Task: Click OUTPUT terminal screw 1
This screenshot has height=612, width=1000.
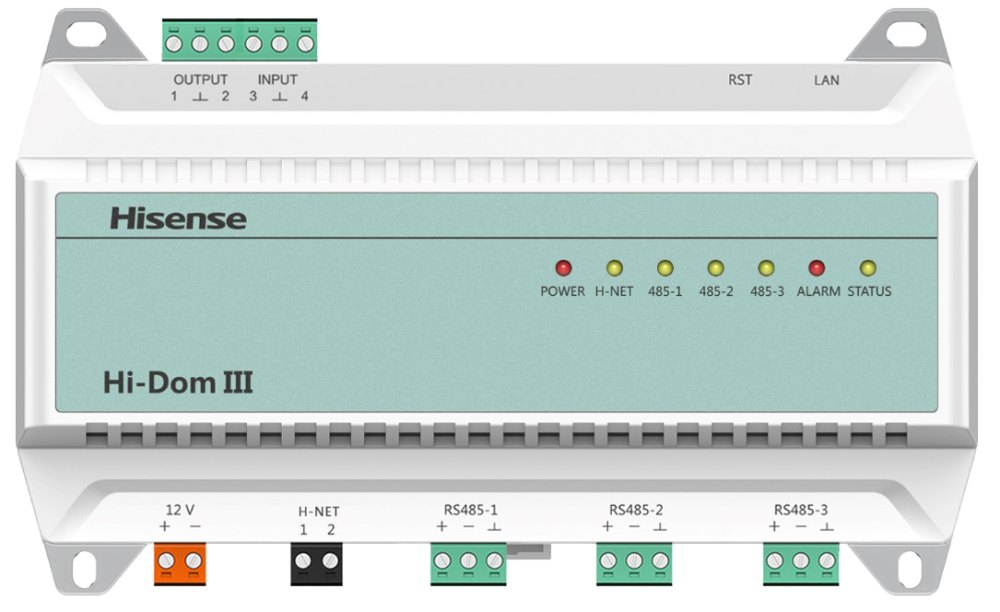Action: pos(173,44)
